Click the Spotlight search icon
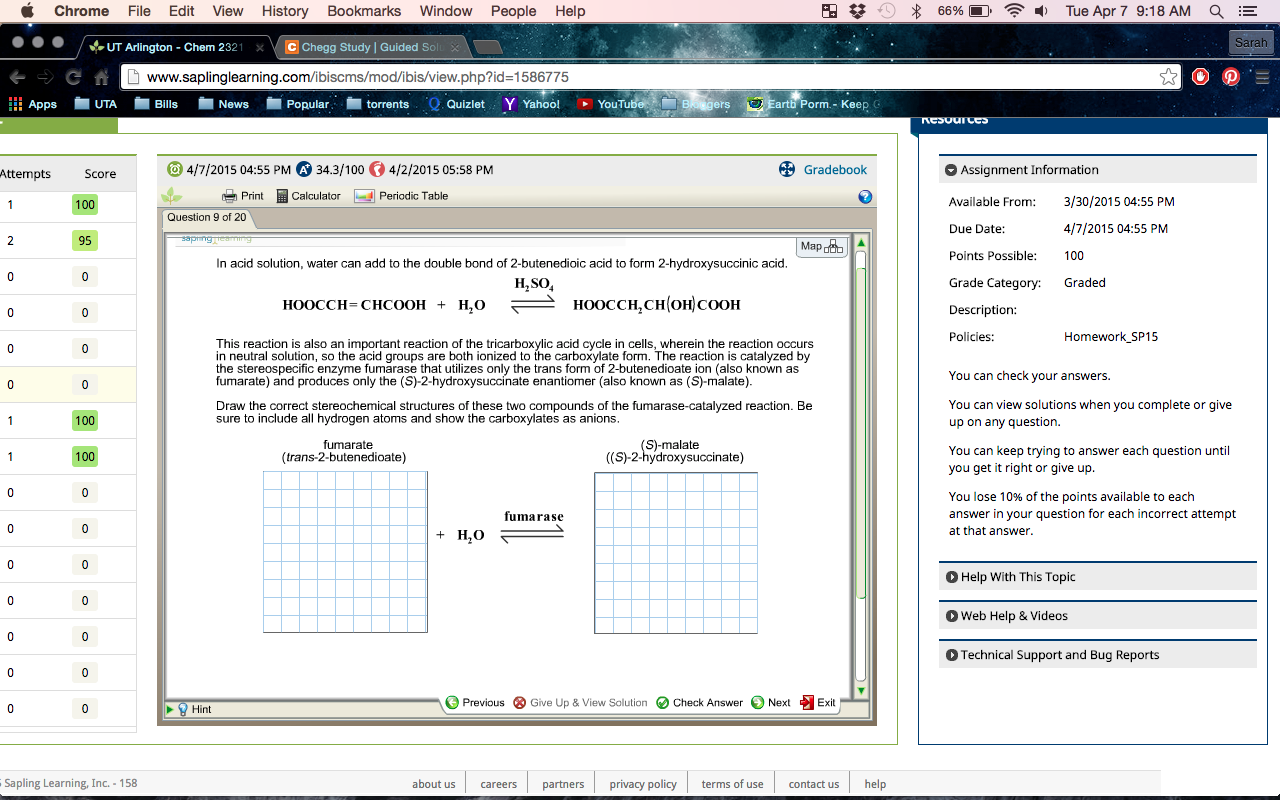Screen dimensions: 1280x800 [1216, 11]
